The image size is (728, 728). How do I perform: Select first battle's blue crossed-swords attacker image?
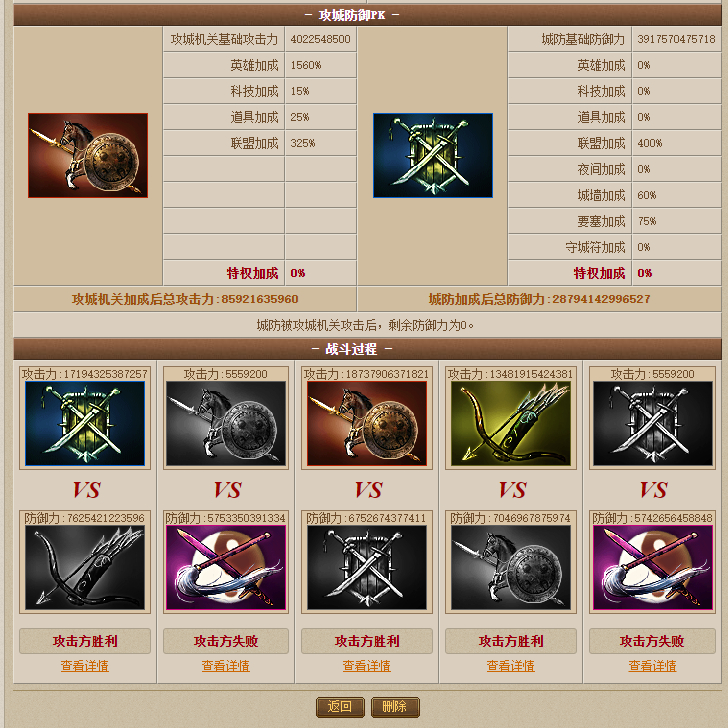point(85,423)
